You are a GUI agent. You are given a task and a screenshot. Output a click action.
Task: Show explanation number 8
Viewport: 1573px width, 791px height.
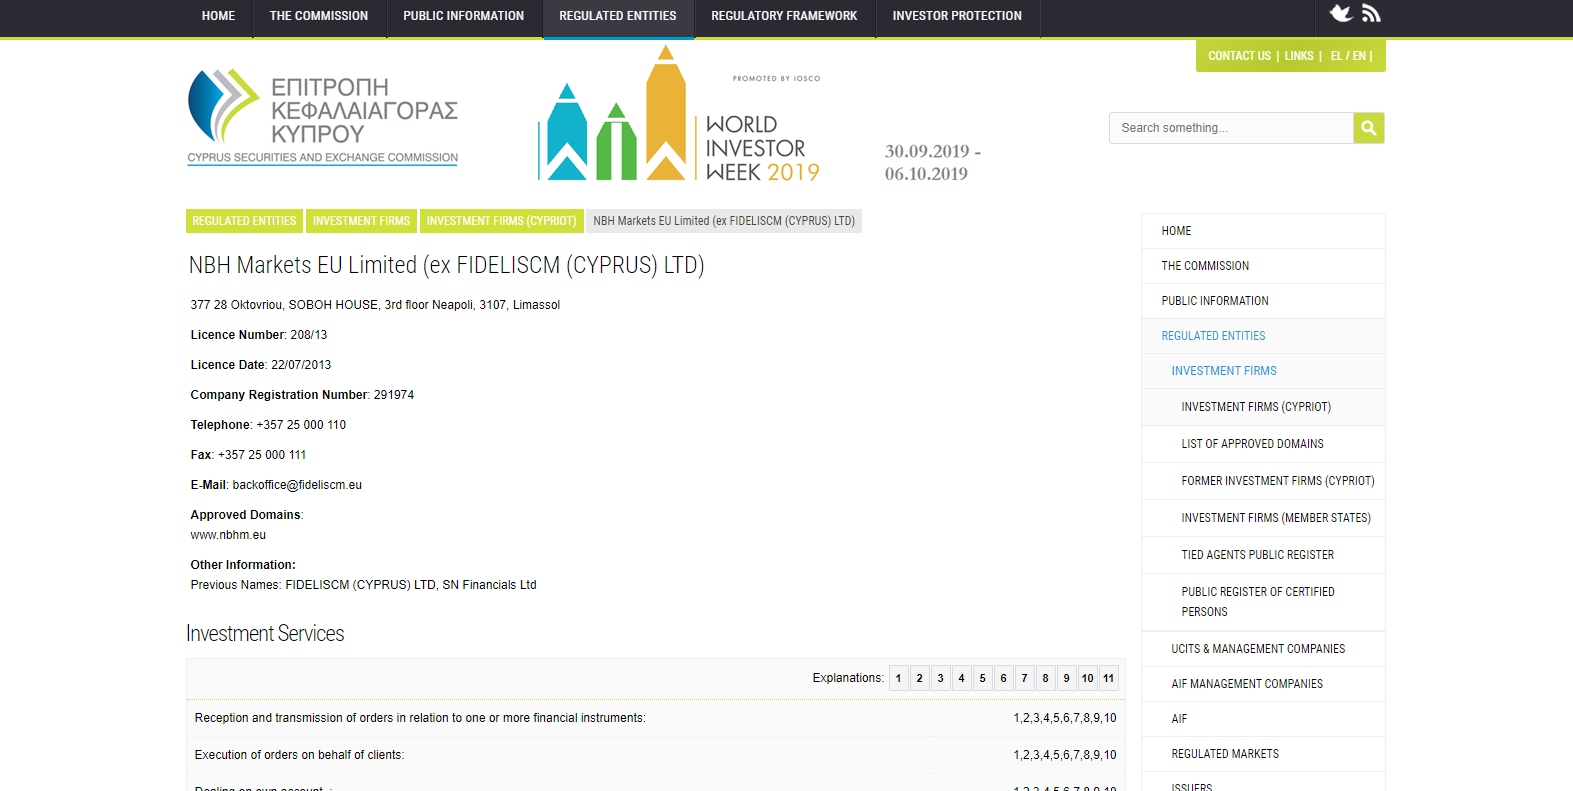[1046, 678]
